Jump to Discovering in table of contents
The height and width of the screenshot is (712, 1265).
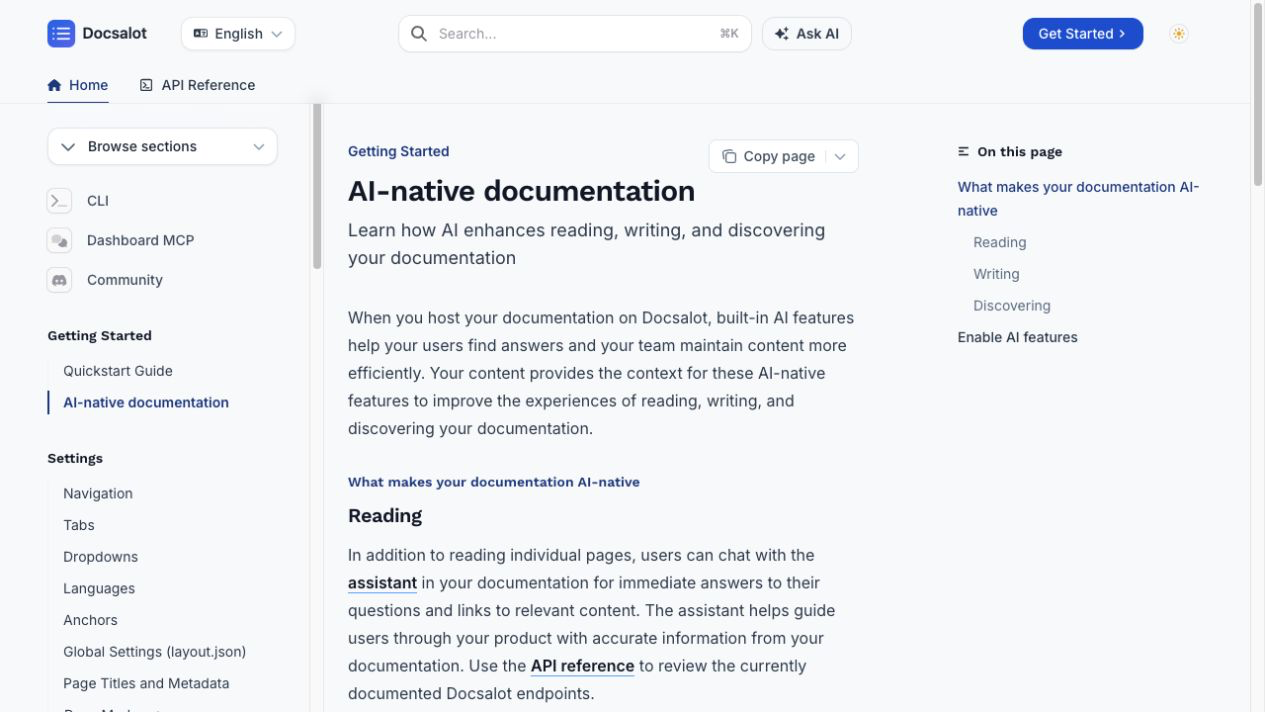pos(1012,306)
